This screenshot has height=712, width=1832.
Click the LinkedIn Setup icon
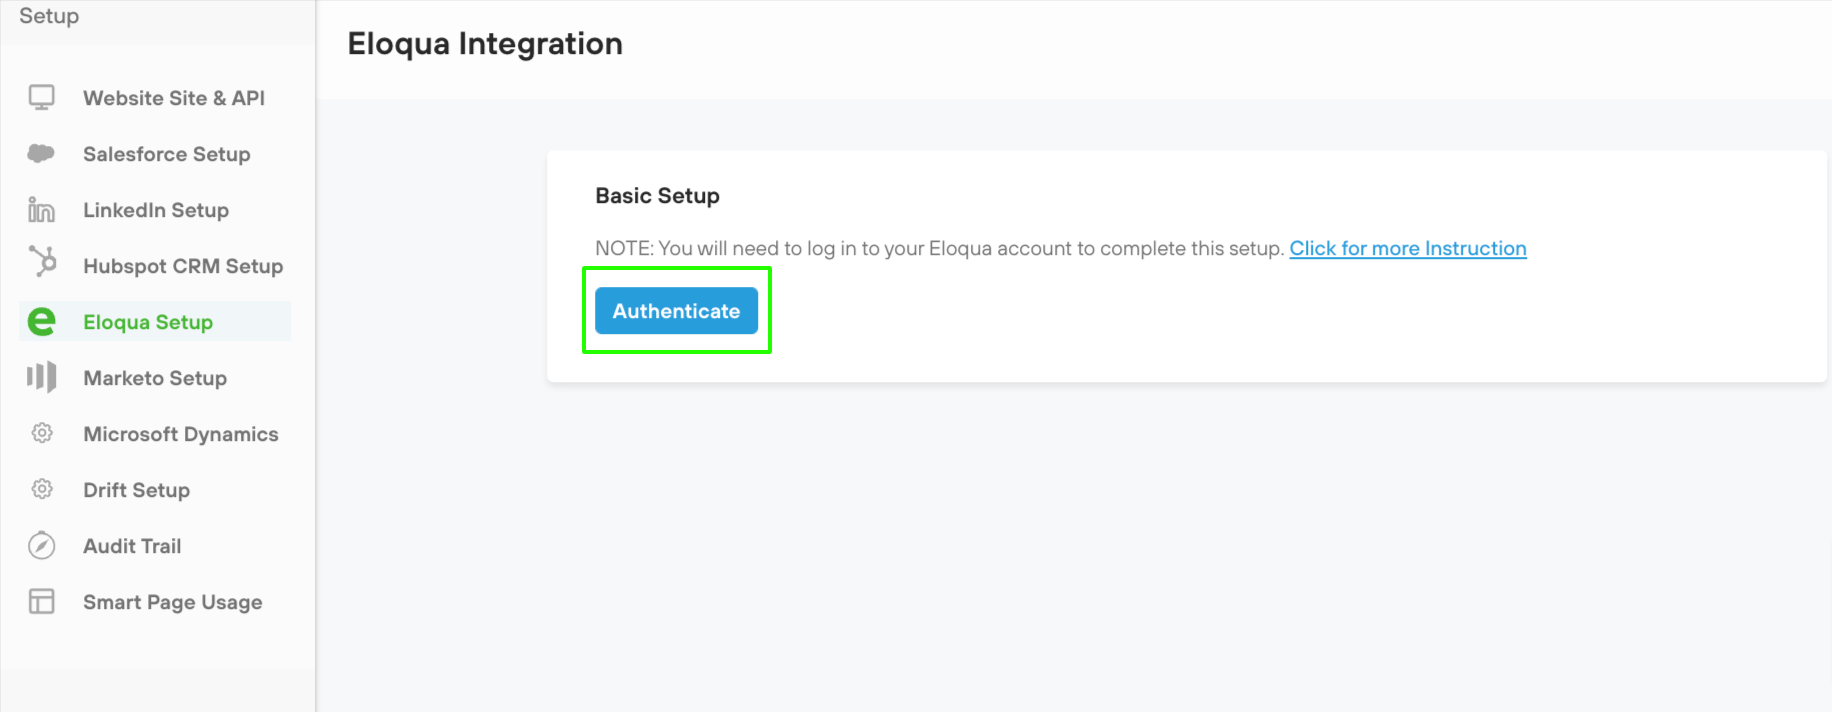pos(41,209)
